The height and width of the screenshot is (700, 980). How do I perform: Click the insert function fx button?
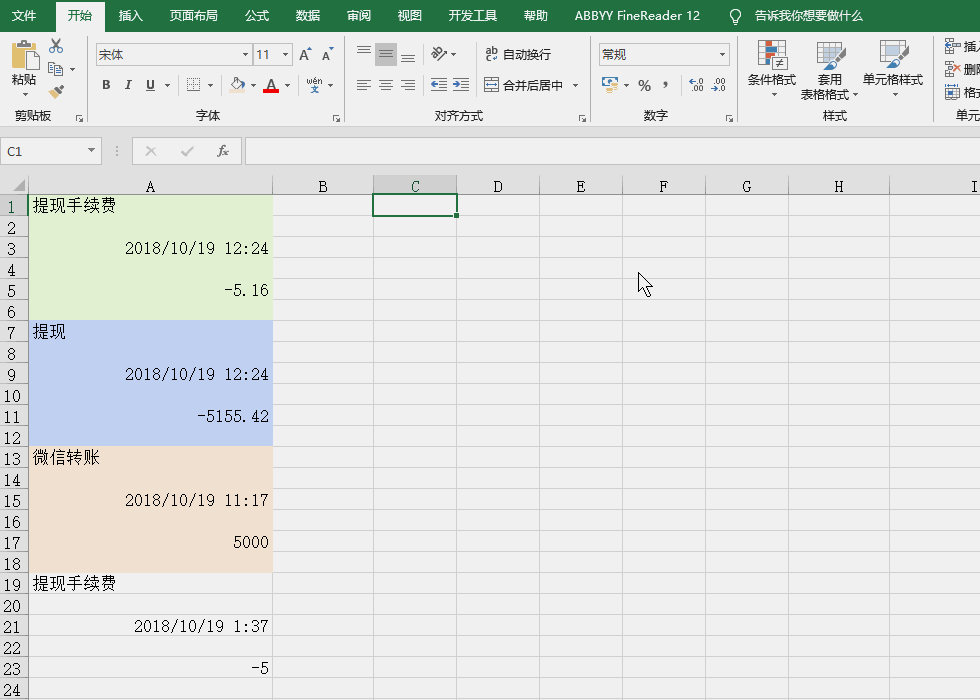(x=223, y=151)
